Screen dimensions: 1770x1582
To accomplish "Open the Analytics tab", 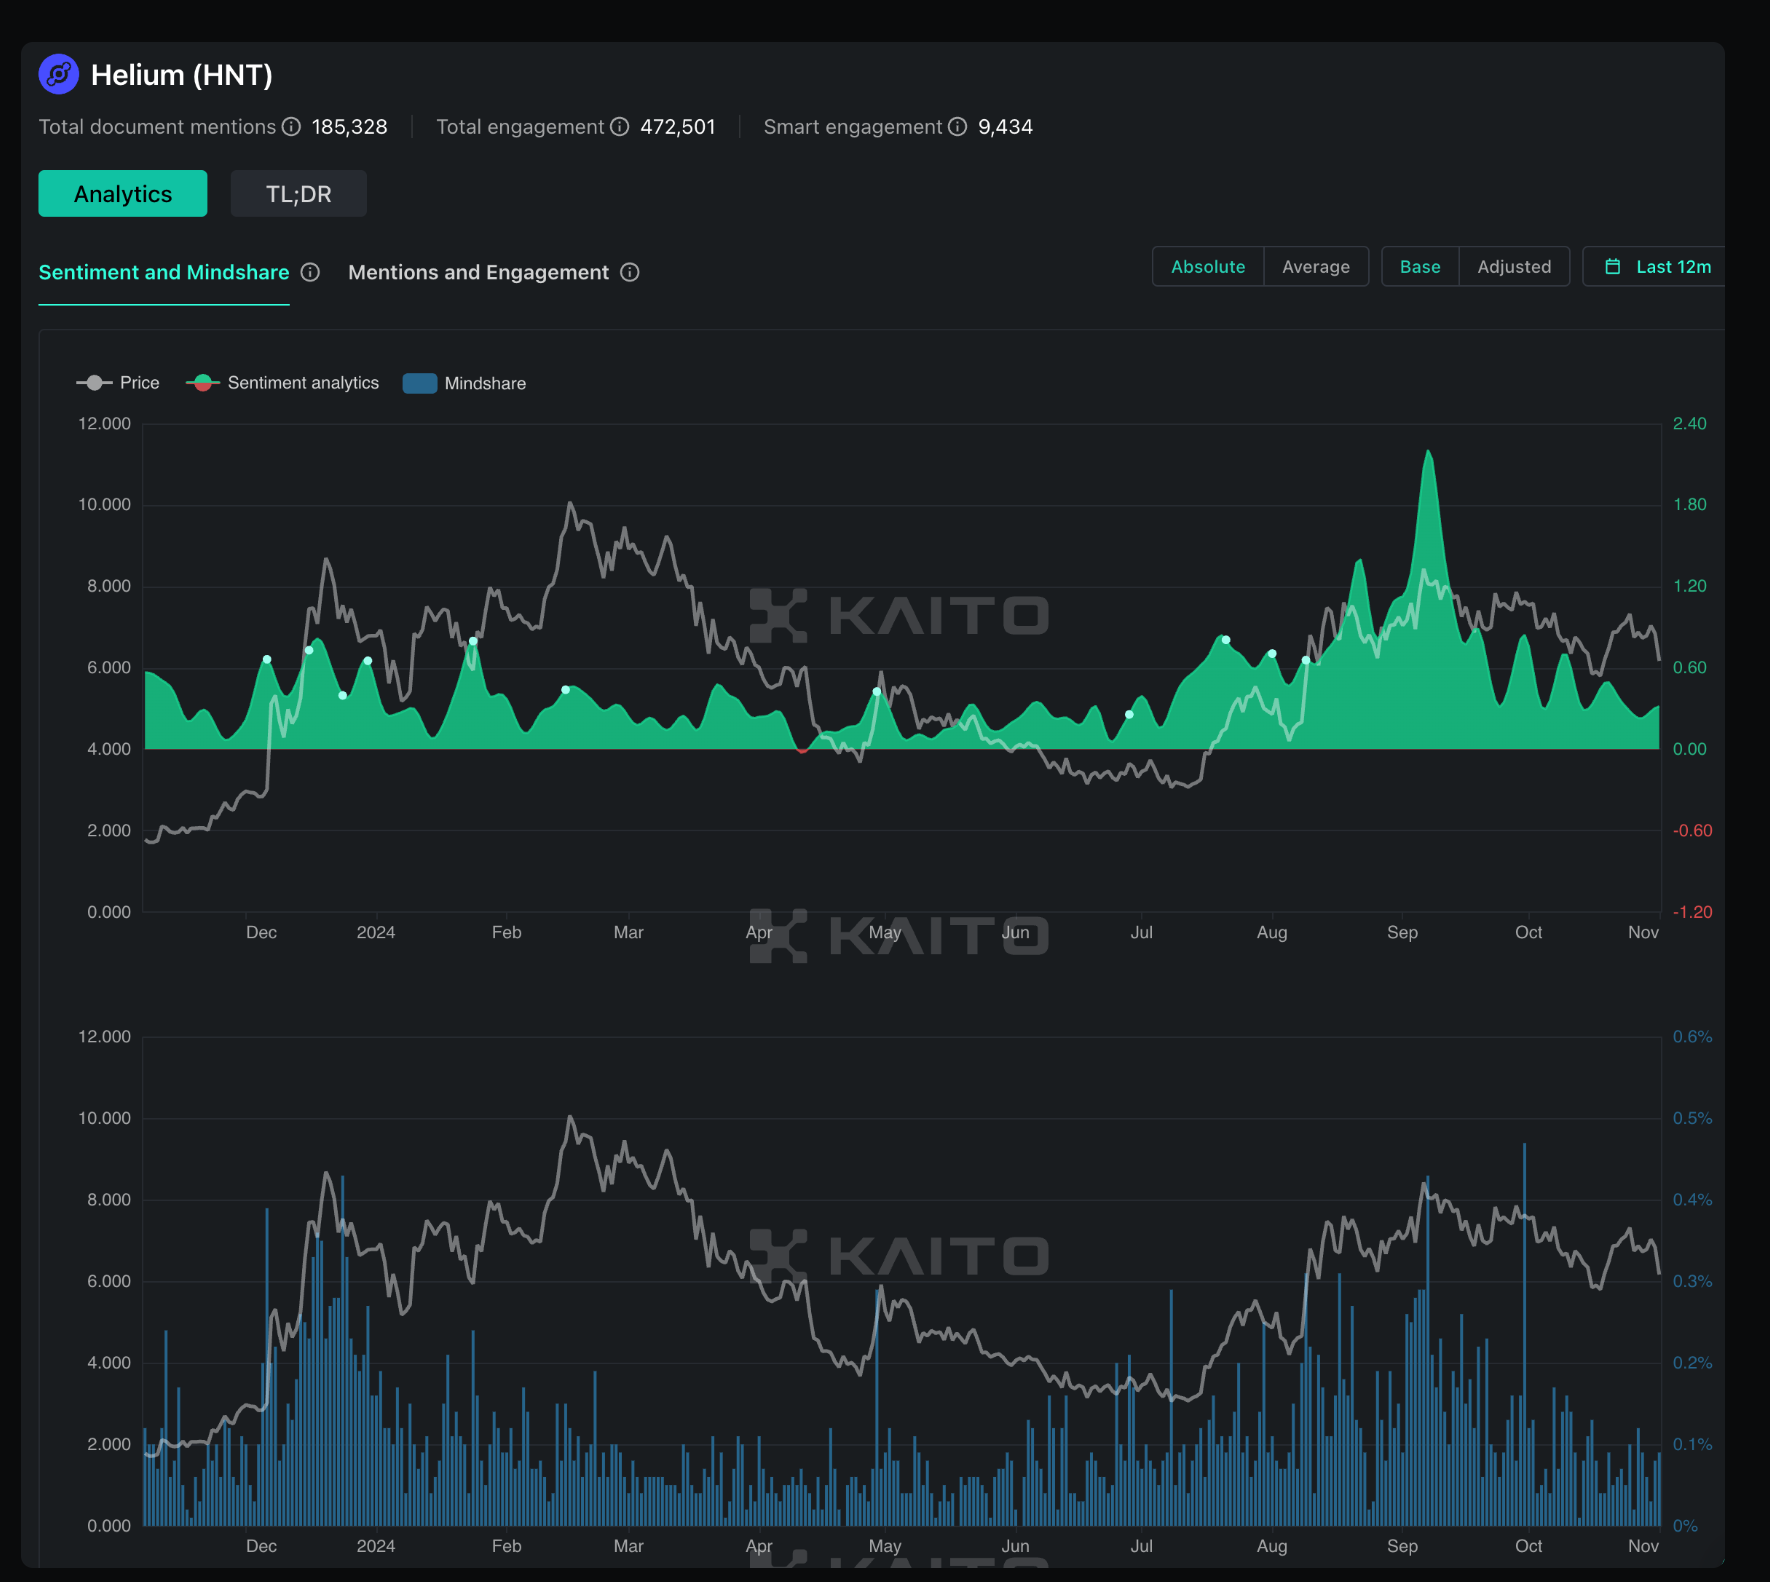I will 123,194.
